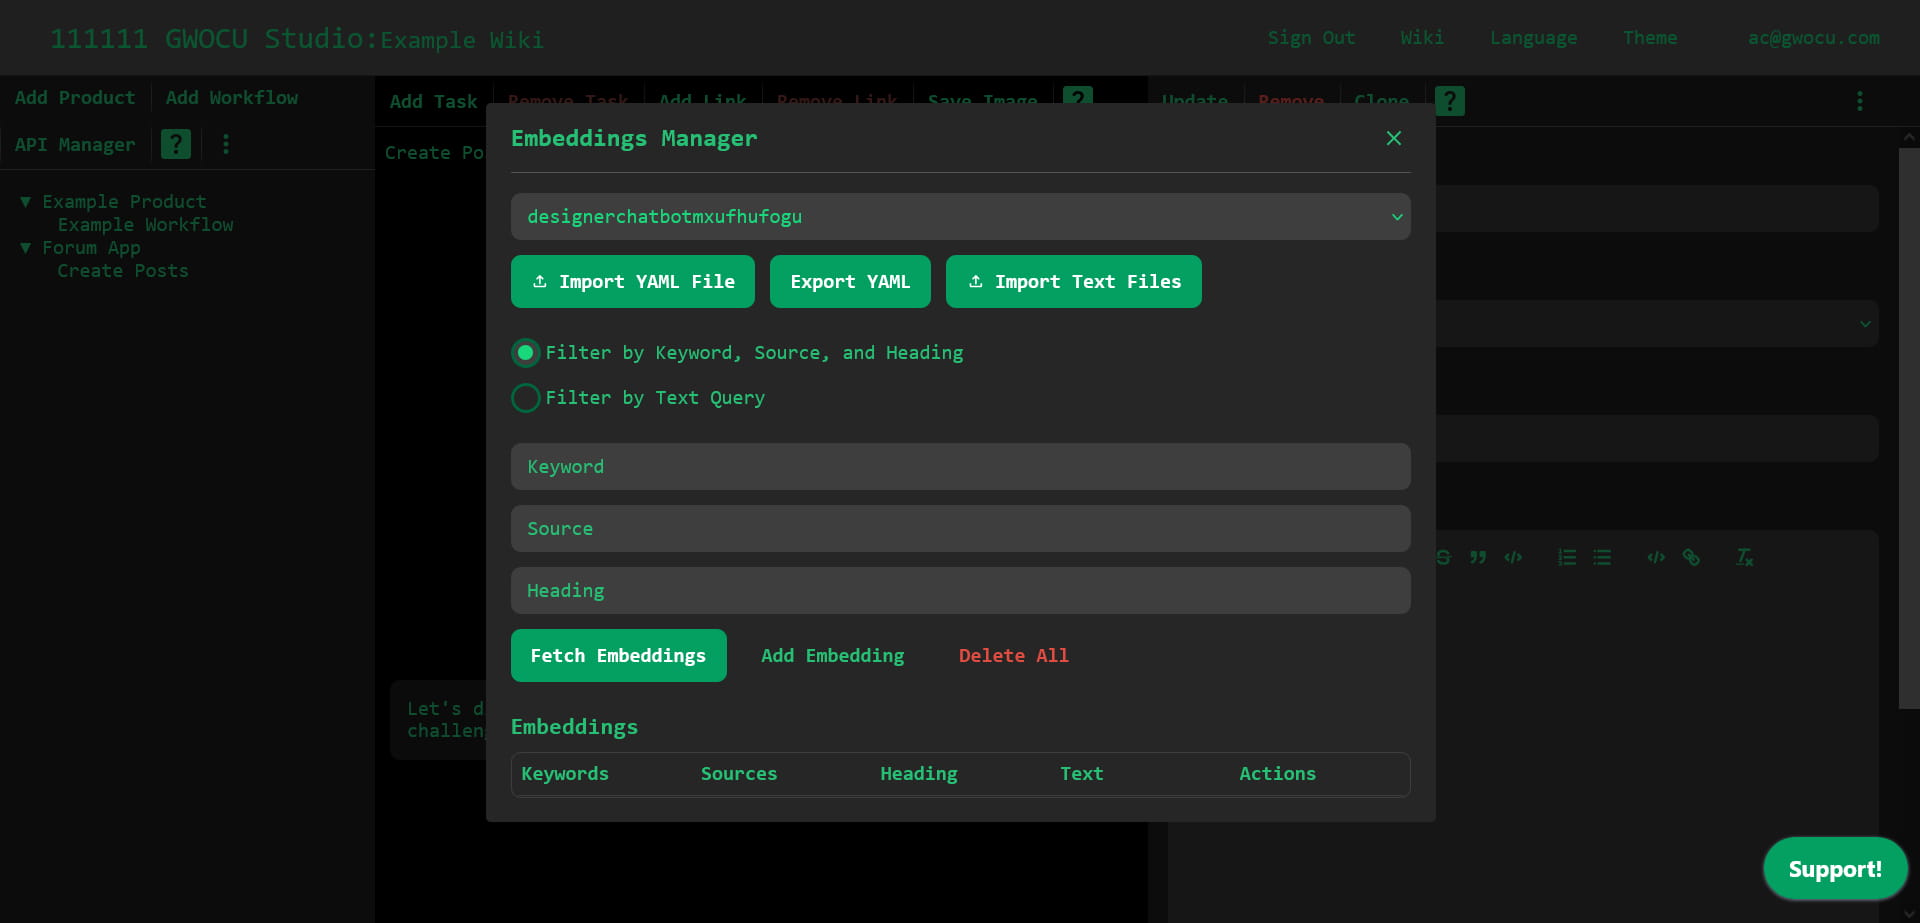Click the Import Text Files button

pyautogui.click(x=1073, y=282)
